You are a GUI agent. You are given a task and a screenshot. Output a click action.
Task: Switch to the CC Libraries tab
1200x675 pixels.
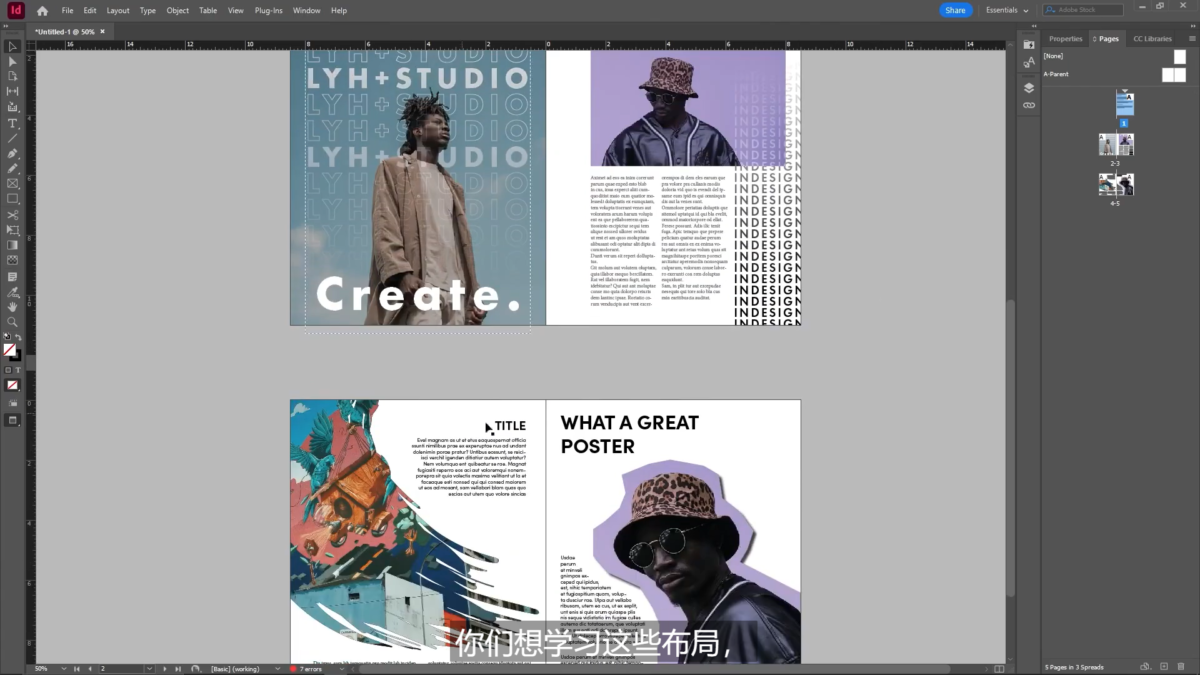1152,39
